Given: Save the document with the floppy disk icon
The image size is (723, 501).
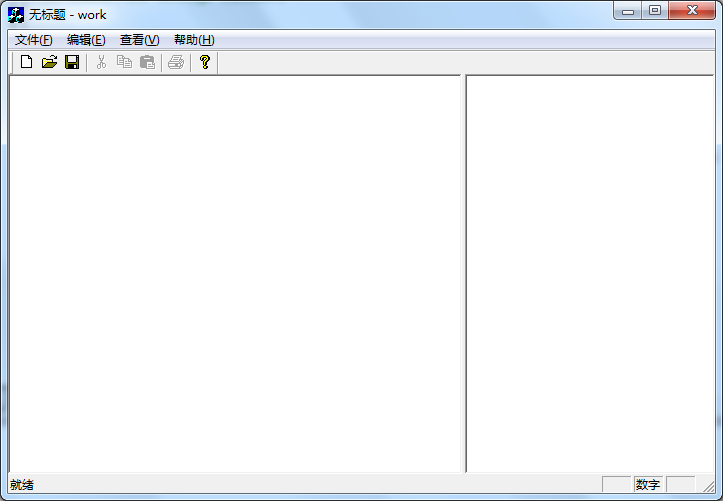Looking at the screenshot, I should tap(72, 62).
